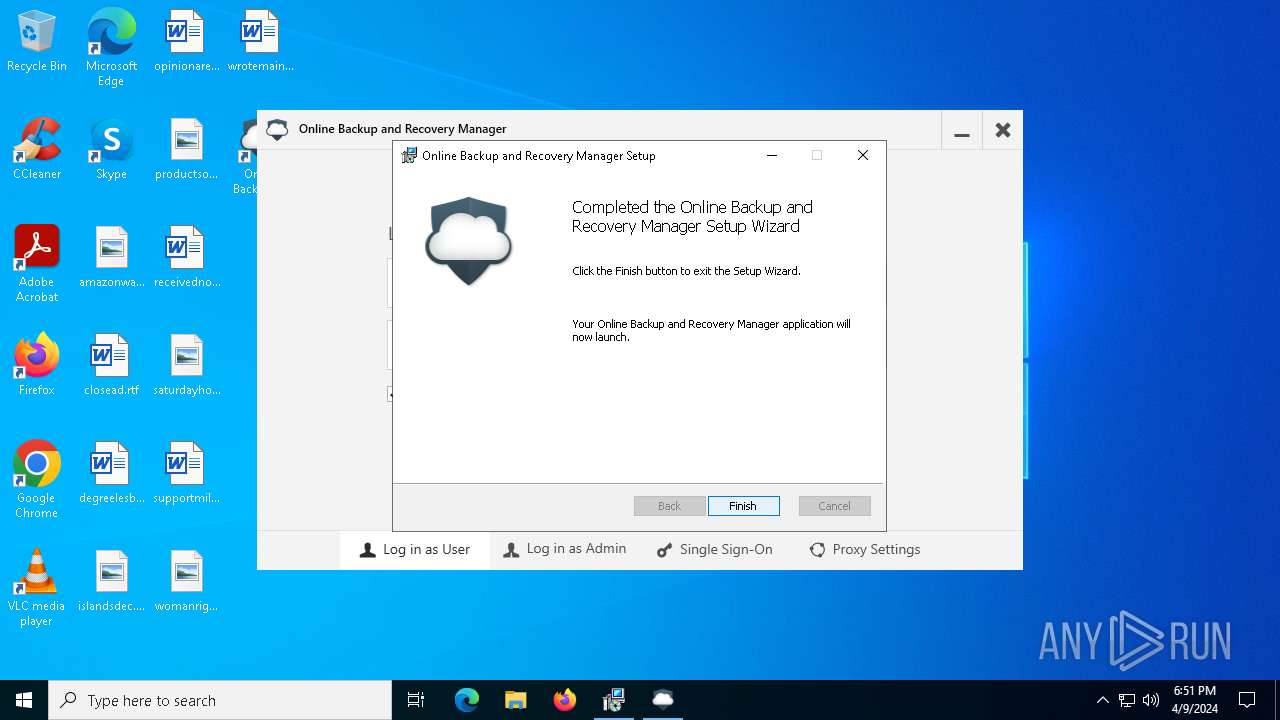Open the notification center icon
This screenshot has width=1280, height=720.
point(1247,700)
